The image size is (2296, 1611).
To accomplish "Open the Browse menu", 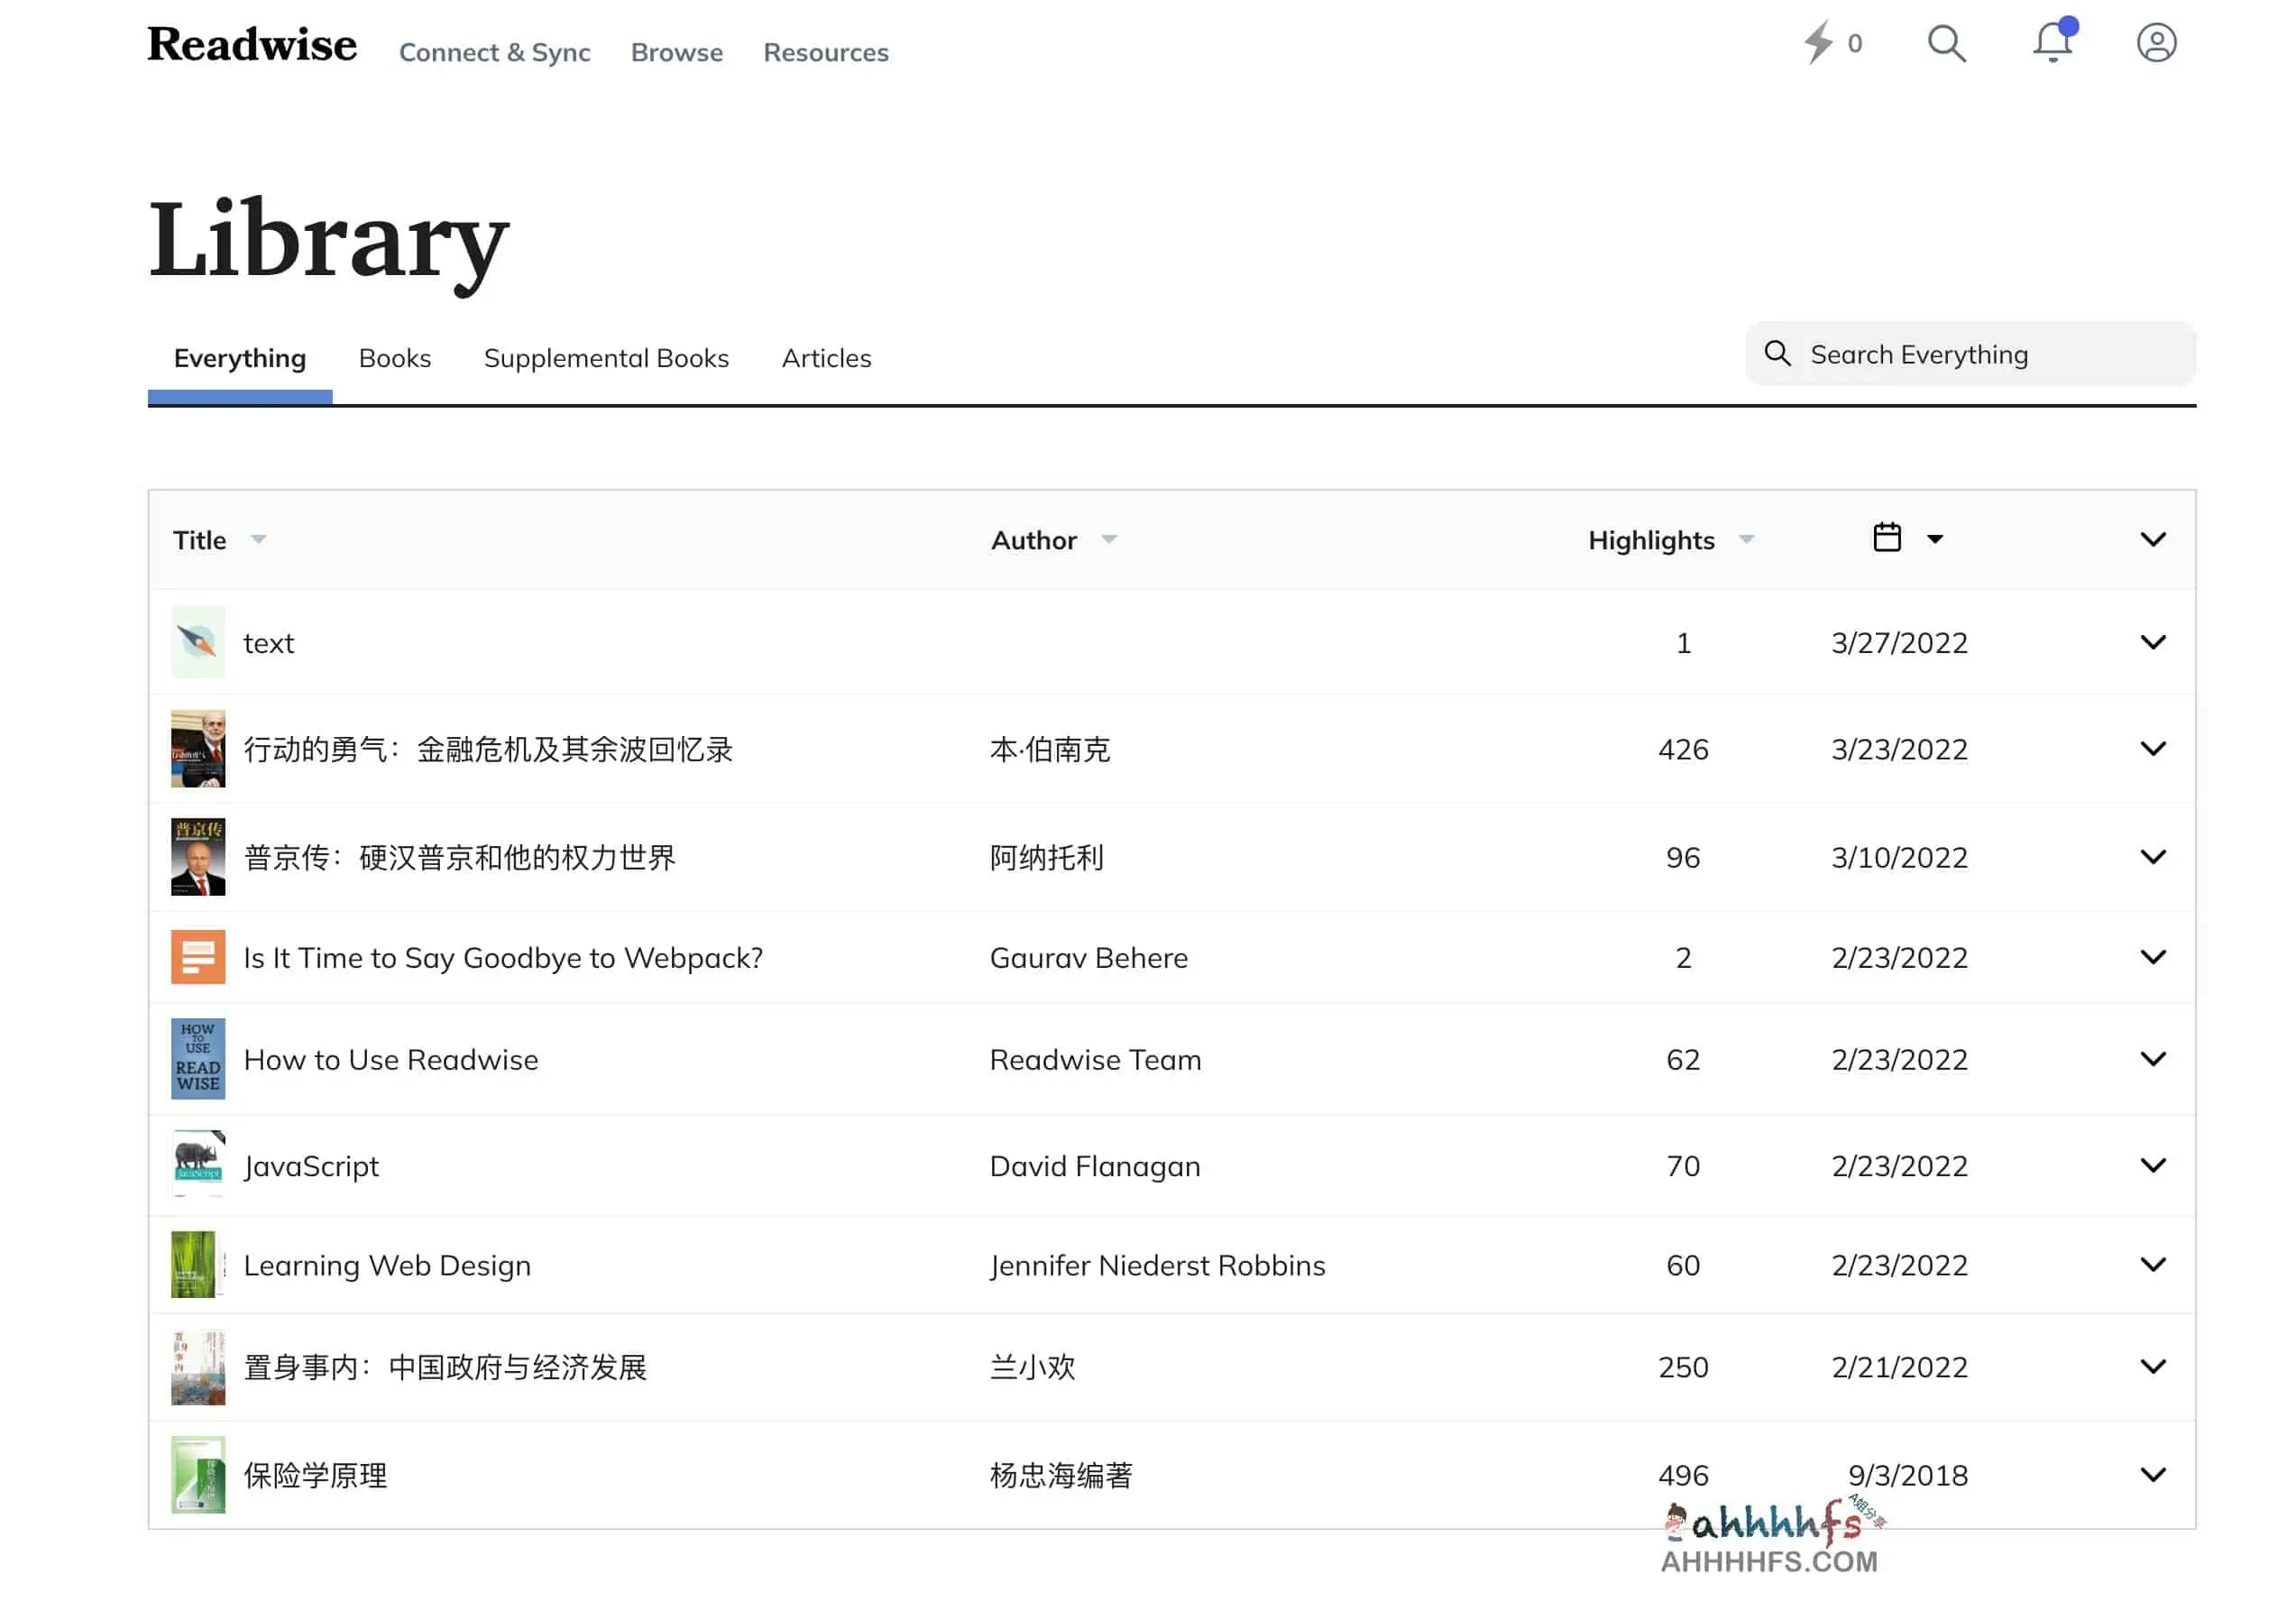I will point(677,52).
